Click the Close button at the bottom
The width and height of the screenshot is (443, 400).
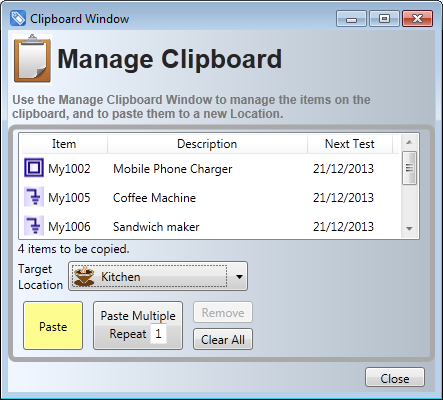[x=395, y=378]
